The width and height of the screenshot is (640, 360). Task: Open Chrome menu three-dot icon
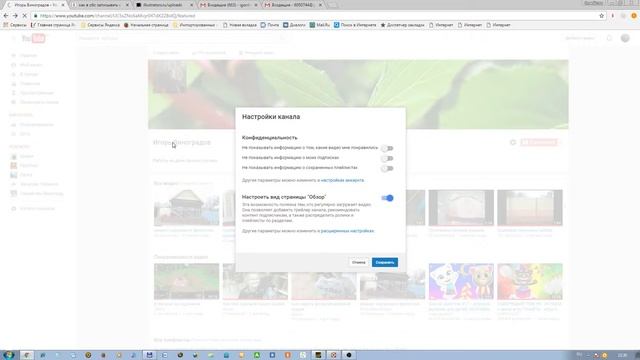pos(634,16)
